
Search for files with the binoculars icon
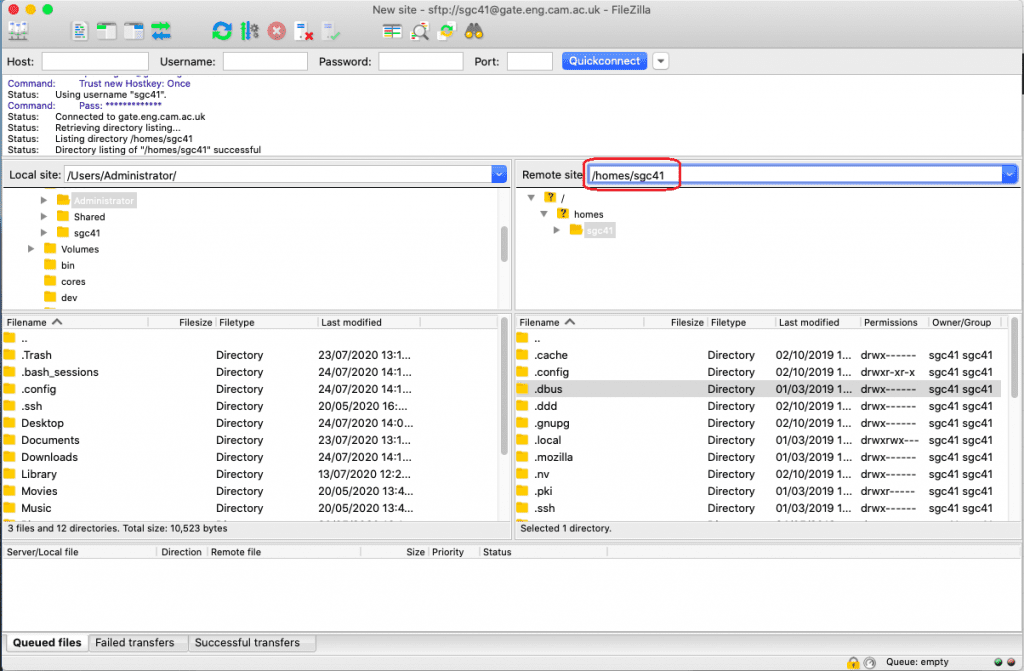pyautogui.click(x=474, y=30)
